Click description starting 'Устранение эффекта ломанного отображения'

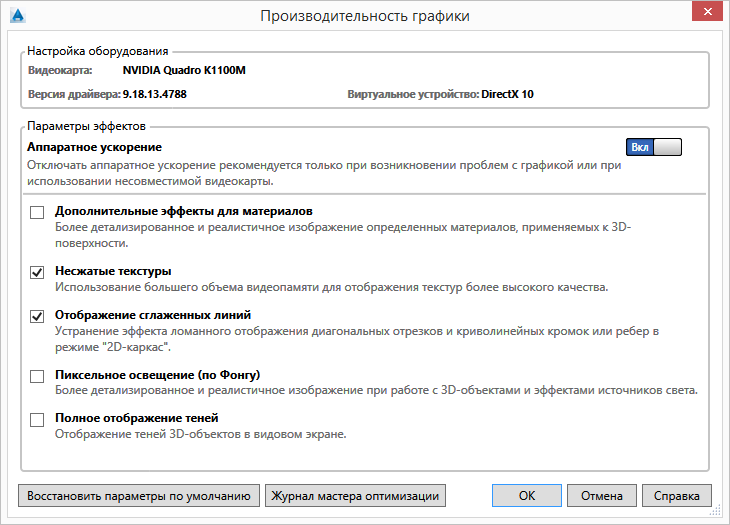pyautogui.click(x=357, y=339)
